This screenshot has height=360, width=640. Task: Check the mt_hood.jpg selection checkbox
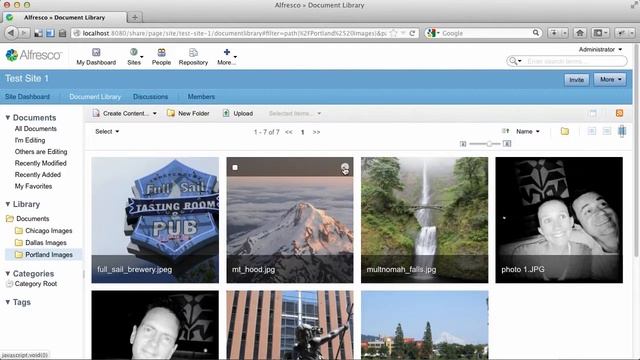235,167
